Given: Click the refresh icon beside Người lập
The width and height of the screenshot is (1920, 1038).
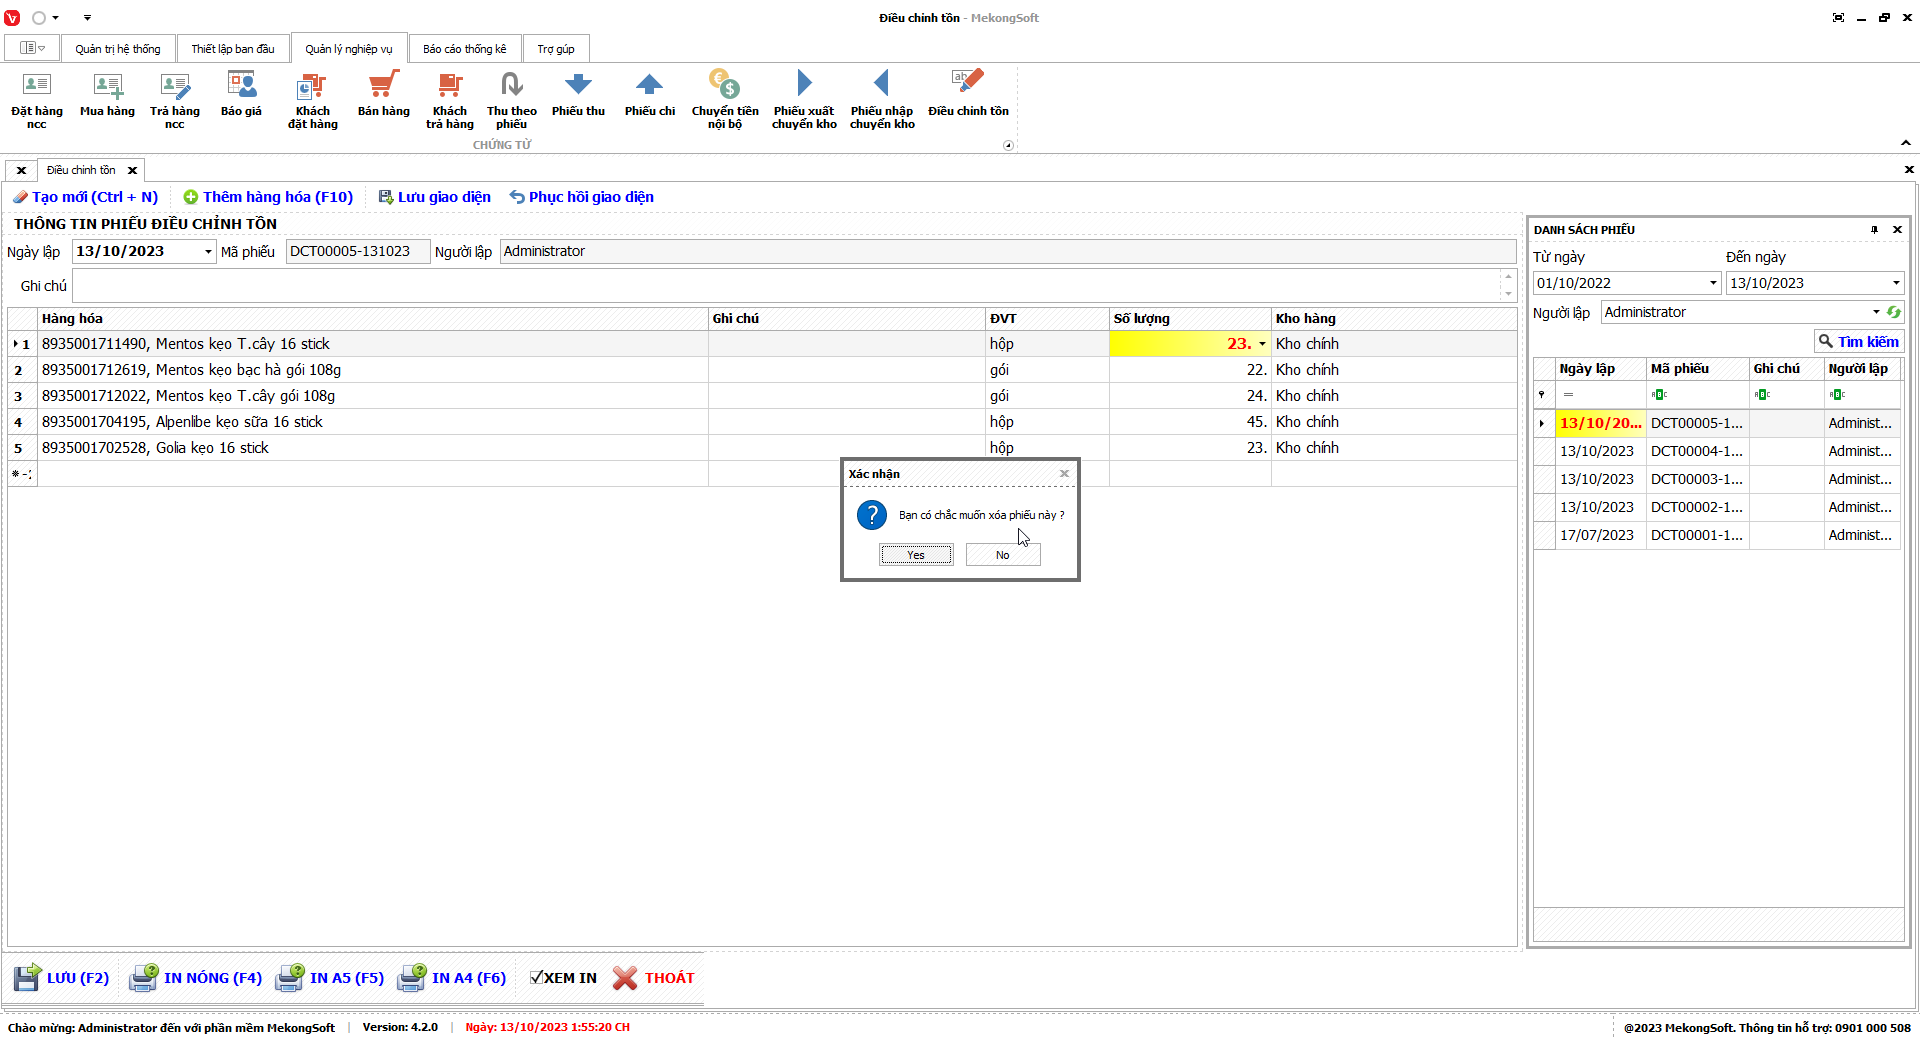Looking at the screenshot, I should pyautogui.click(x=1893, y=312).
